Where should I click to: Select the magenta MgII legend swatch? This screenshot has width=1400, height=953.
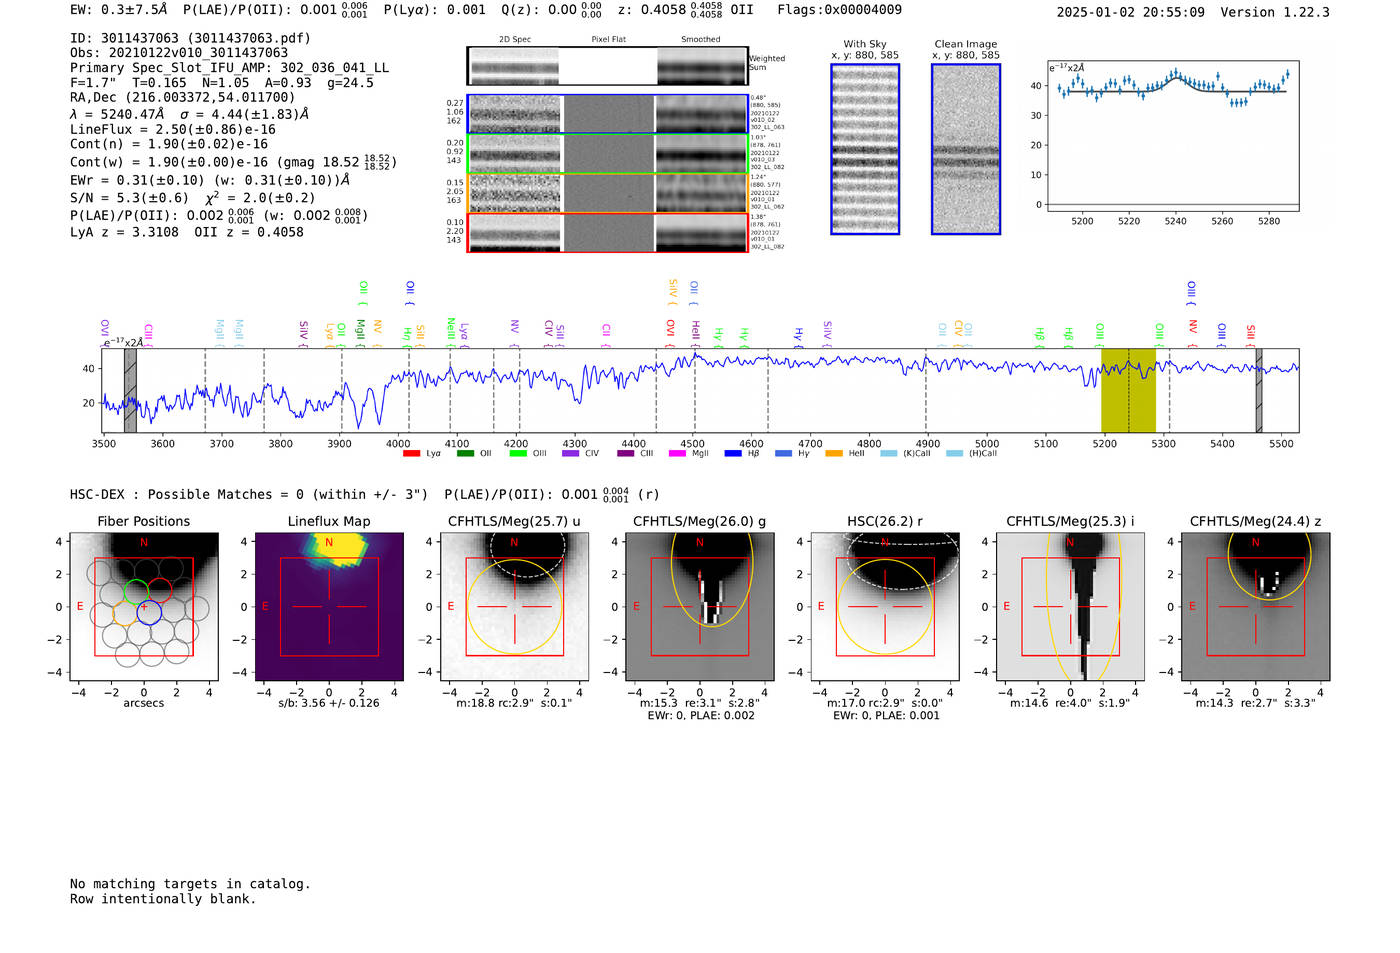677,453
